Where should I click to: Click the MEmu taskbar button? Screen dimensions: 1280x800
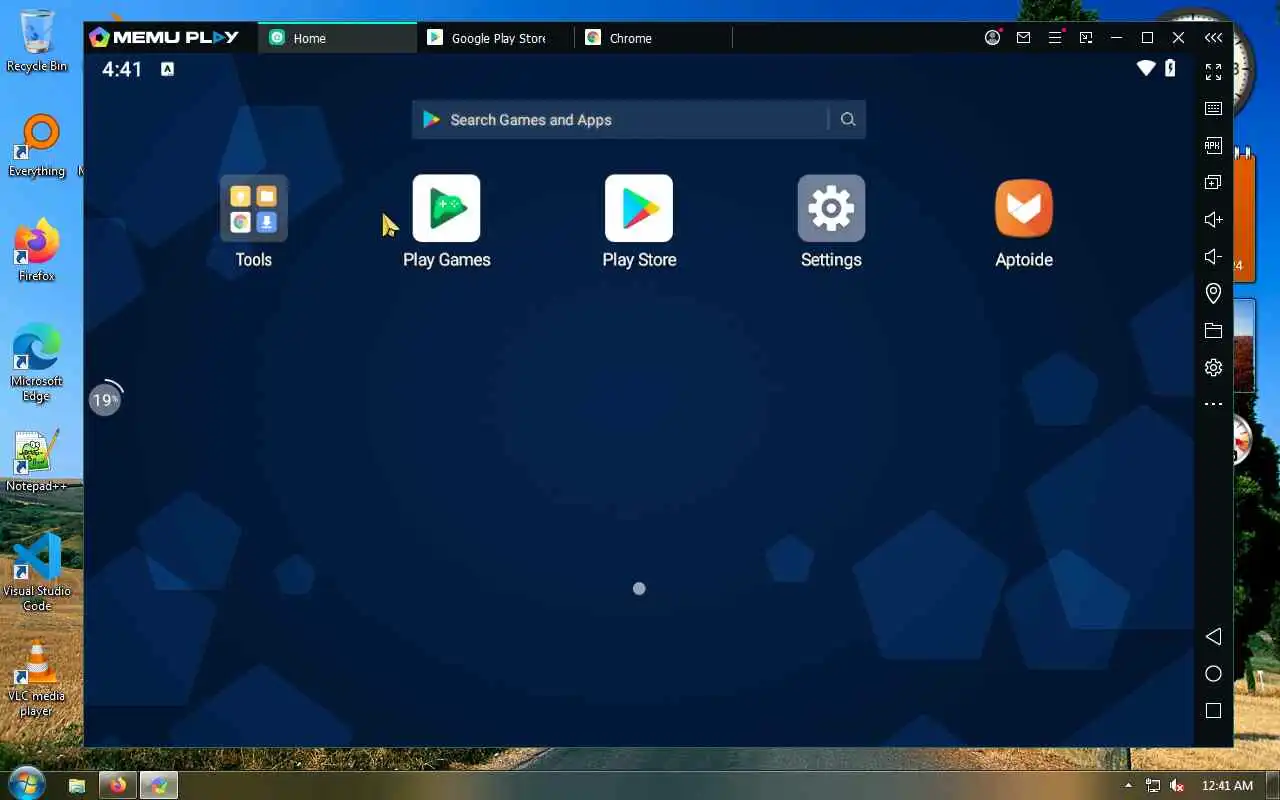[x=158, y=786]
